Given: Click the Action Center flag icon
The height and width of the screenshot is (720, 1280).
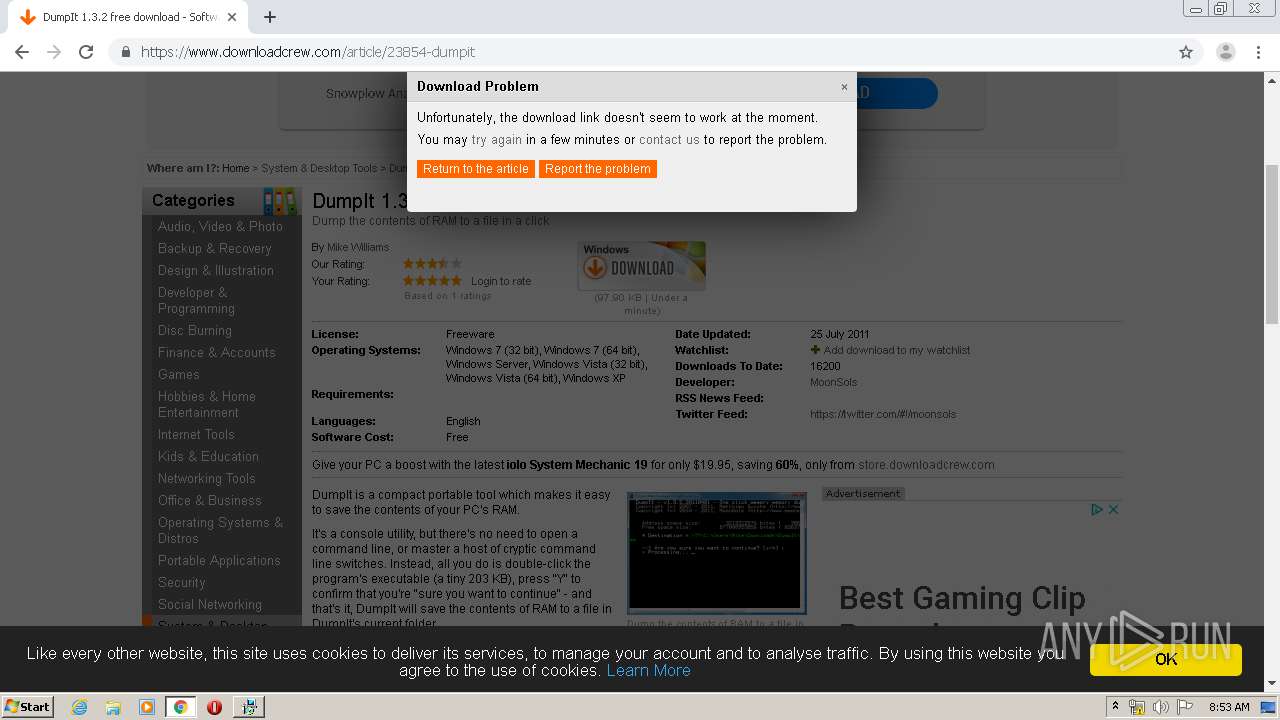Looking at the screenshot, I should 1185,707.
